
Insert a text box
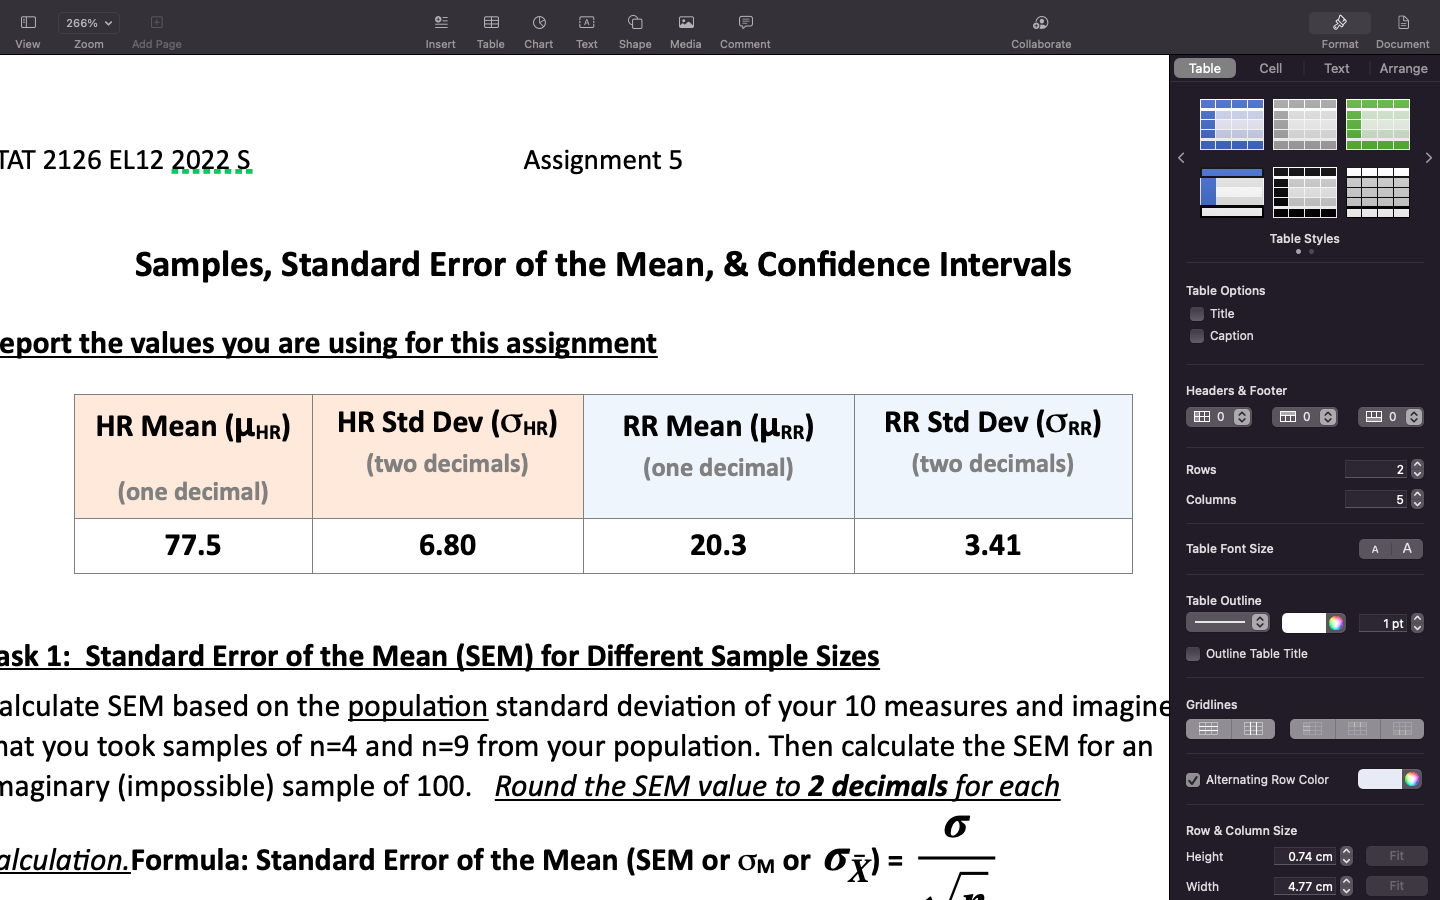click(x=586, y=28)
